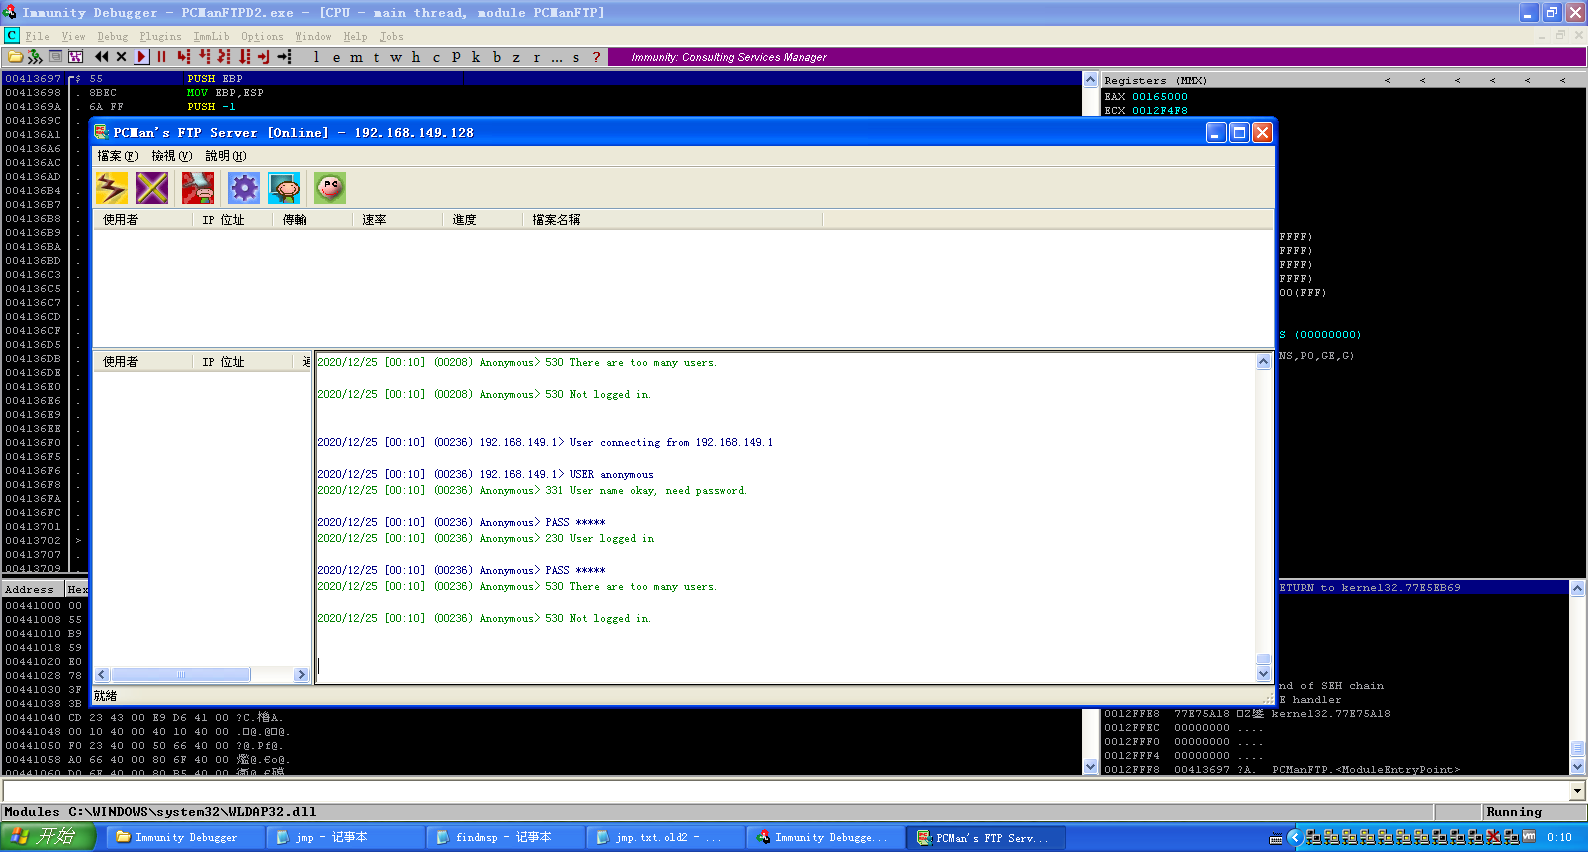Show handles with the h button
The width and height of the screenshot is (1588, 852).
point(416,57)
